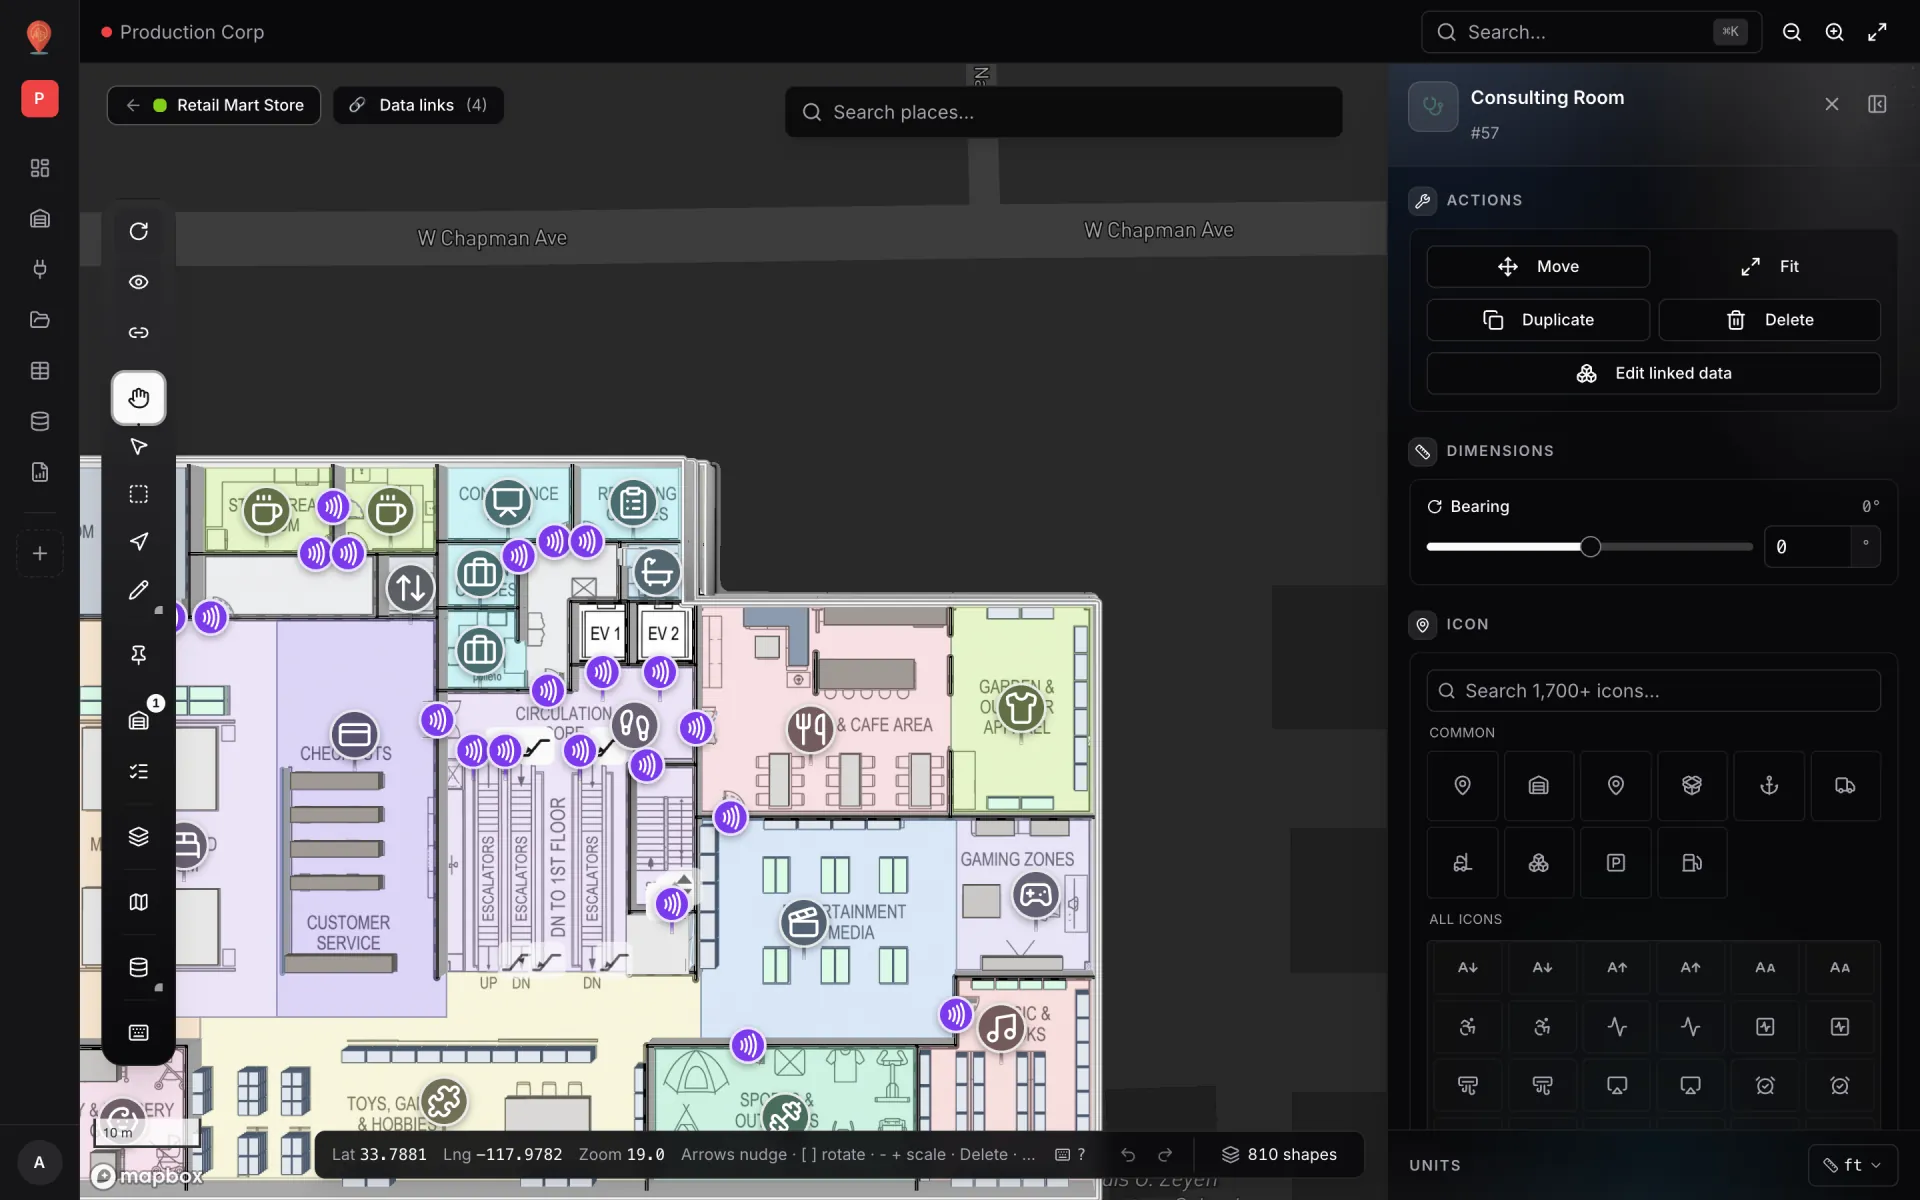Go back via Retail Mart Store
The width and height of the screenshot is (1920, 1200).
[214, 105]
